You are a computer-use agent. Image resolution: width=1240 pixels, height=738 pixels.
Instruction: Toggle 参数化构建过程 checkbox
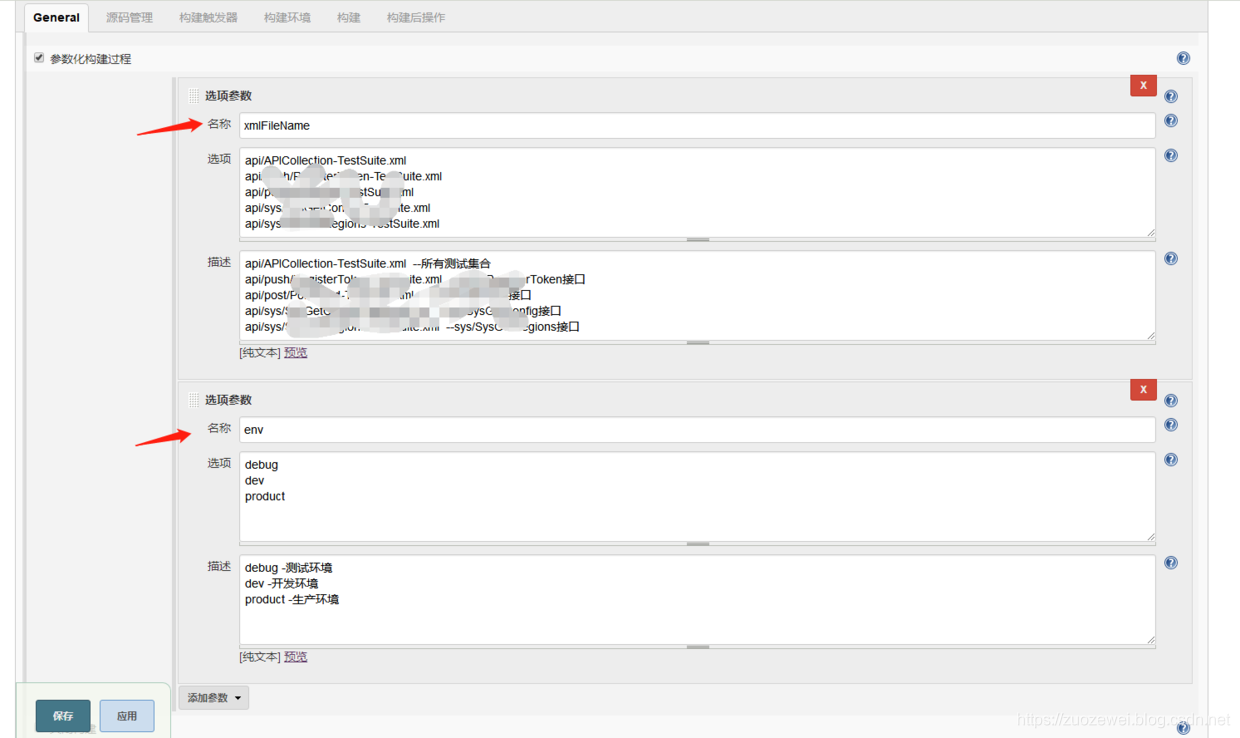[x=39, y=58]
